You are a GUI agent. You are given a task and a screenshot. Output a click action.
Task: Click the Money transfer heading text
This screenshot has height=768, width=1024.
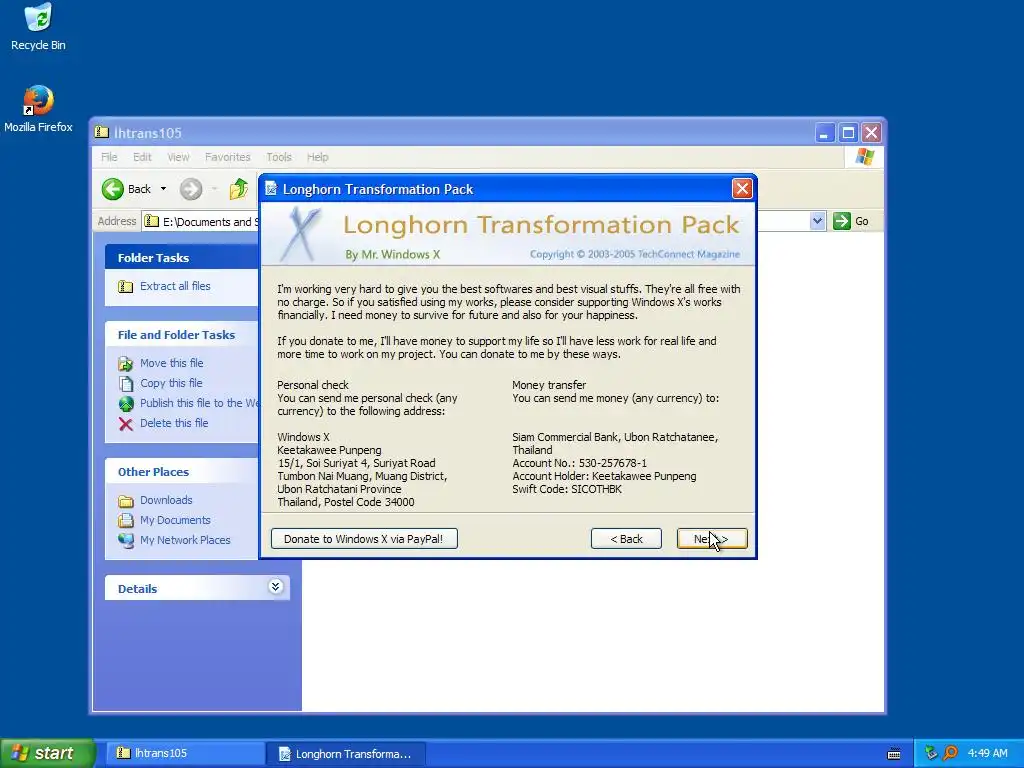coord(549,385)
